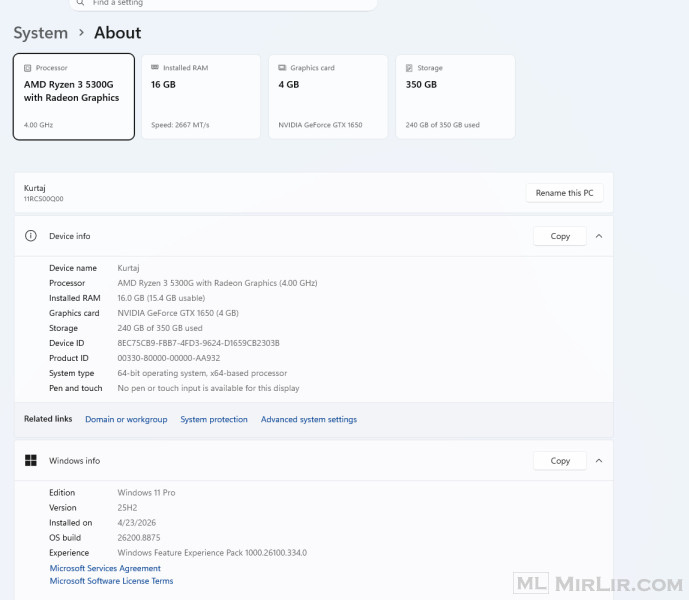Click the About breadcrumb title

point(118,33)
